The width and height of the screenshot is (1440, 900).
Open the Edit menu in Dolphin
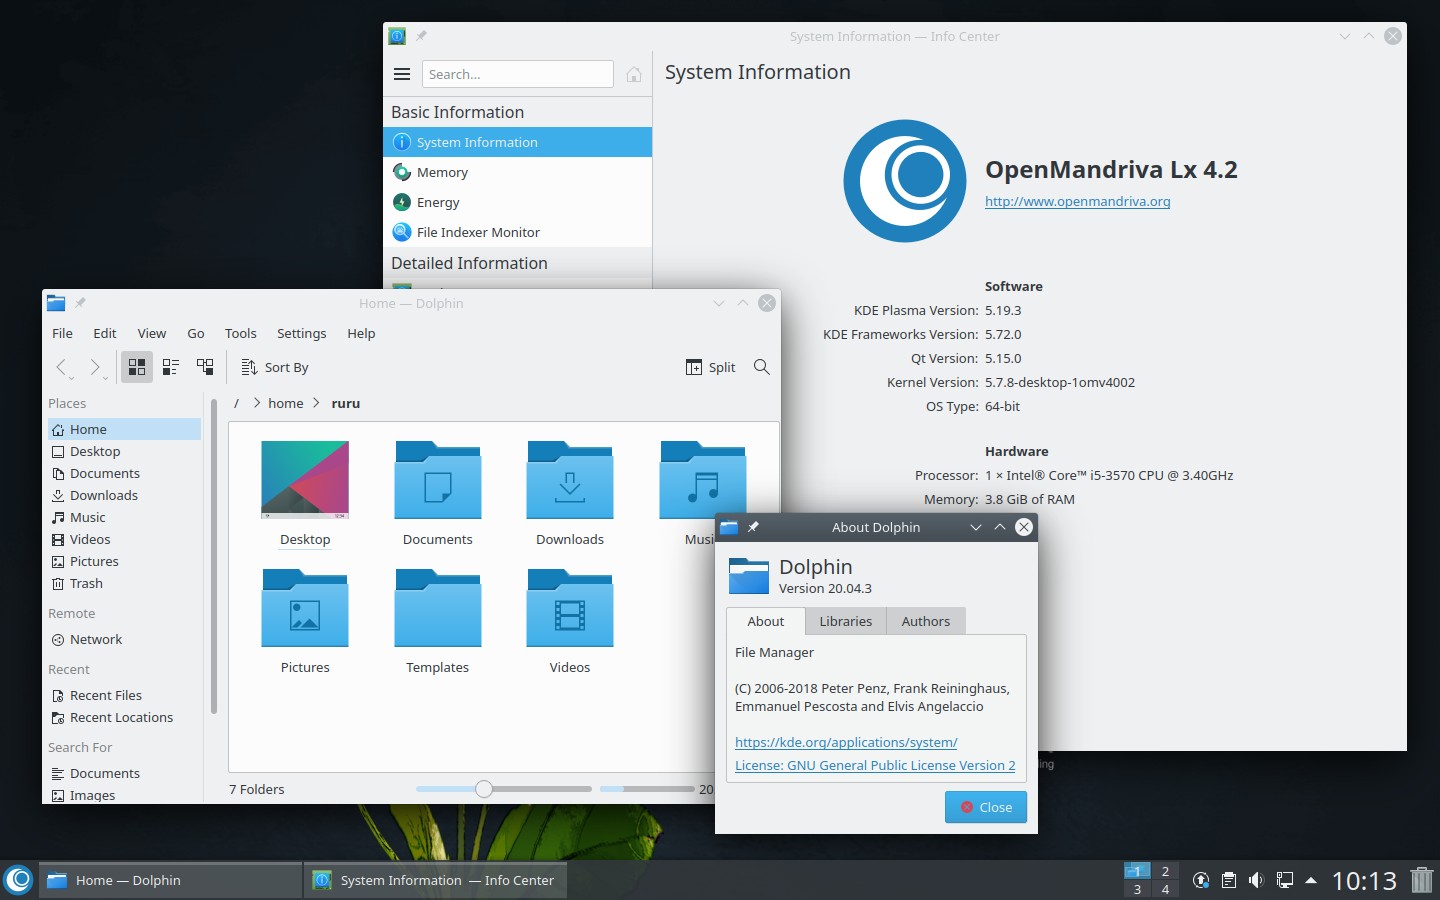[x=105, y=333]
